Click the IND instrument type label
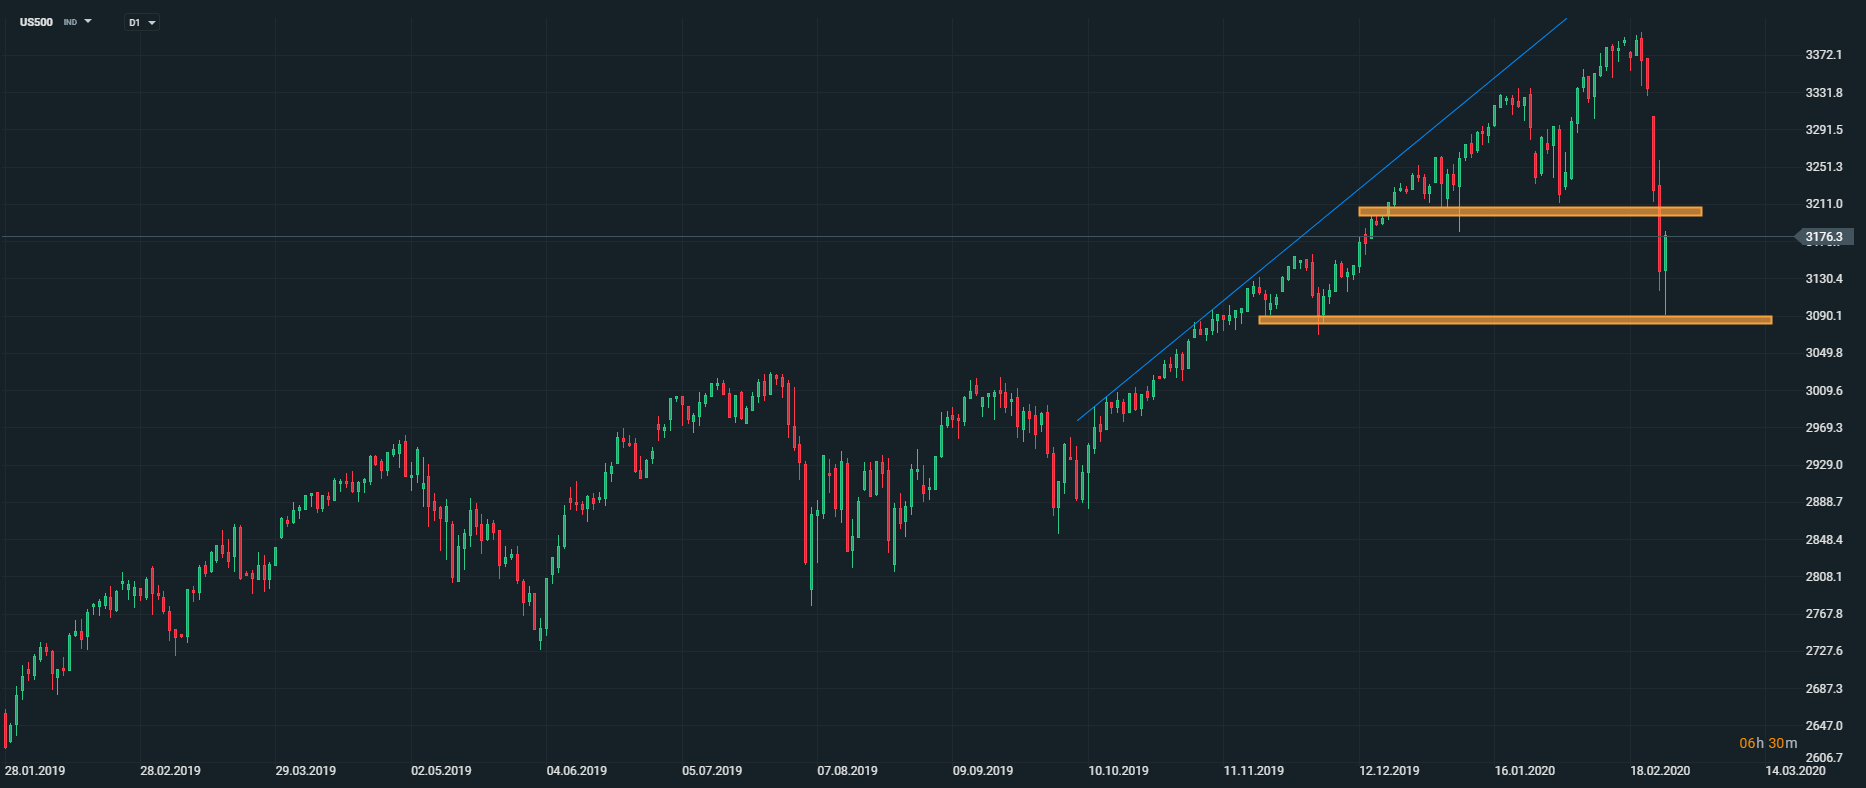1866x788 pixels. 70,22
